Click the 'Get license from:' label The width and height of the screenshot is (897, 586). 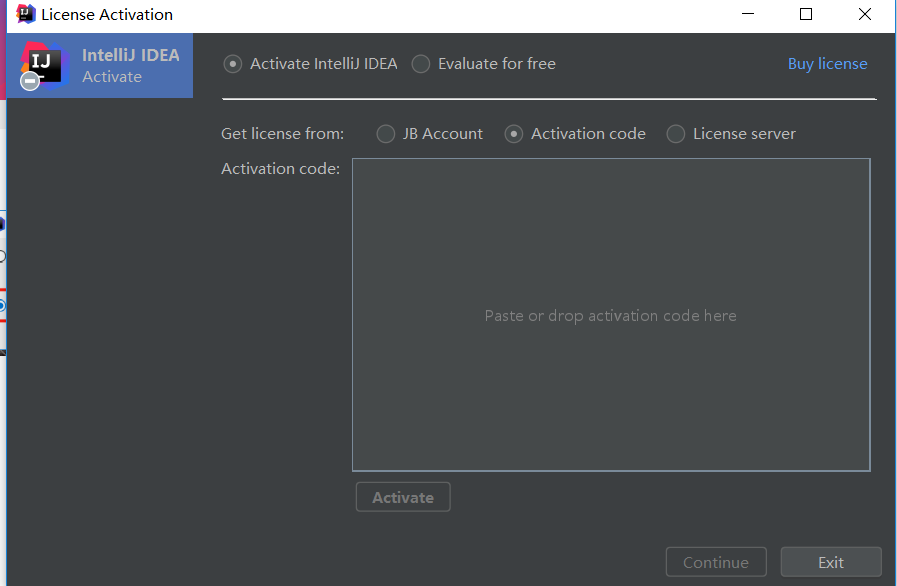(283, 134)
